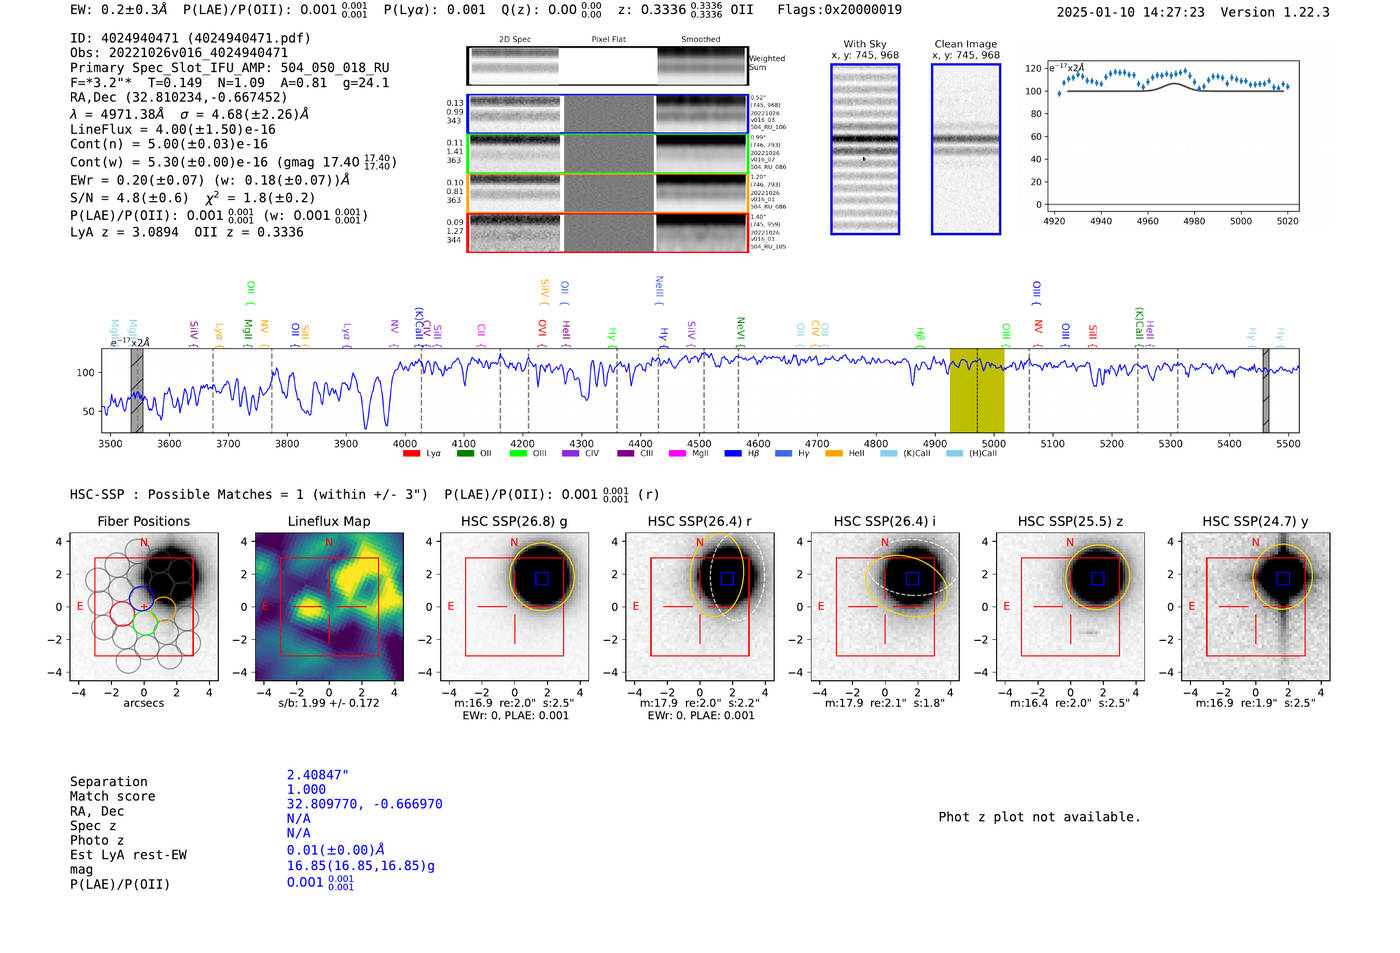The image size is (1400, 953).
Task: Click the Obs 20221026v016 text line
Action: [x=179, y=53]
